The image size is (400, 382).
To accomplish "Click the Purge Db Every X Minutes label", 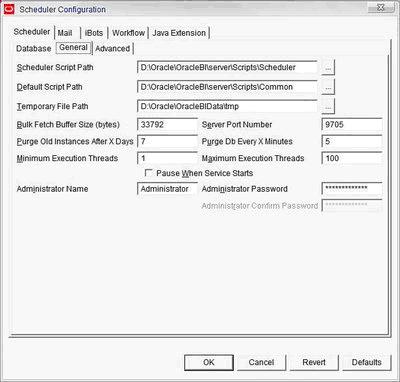I will pos(247,141).
